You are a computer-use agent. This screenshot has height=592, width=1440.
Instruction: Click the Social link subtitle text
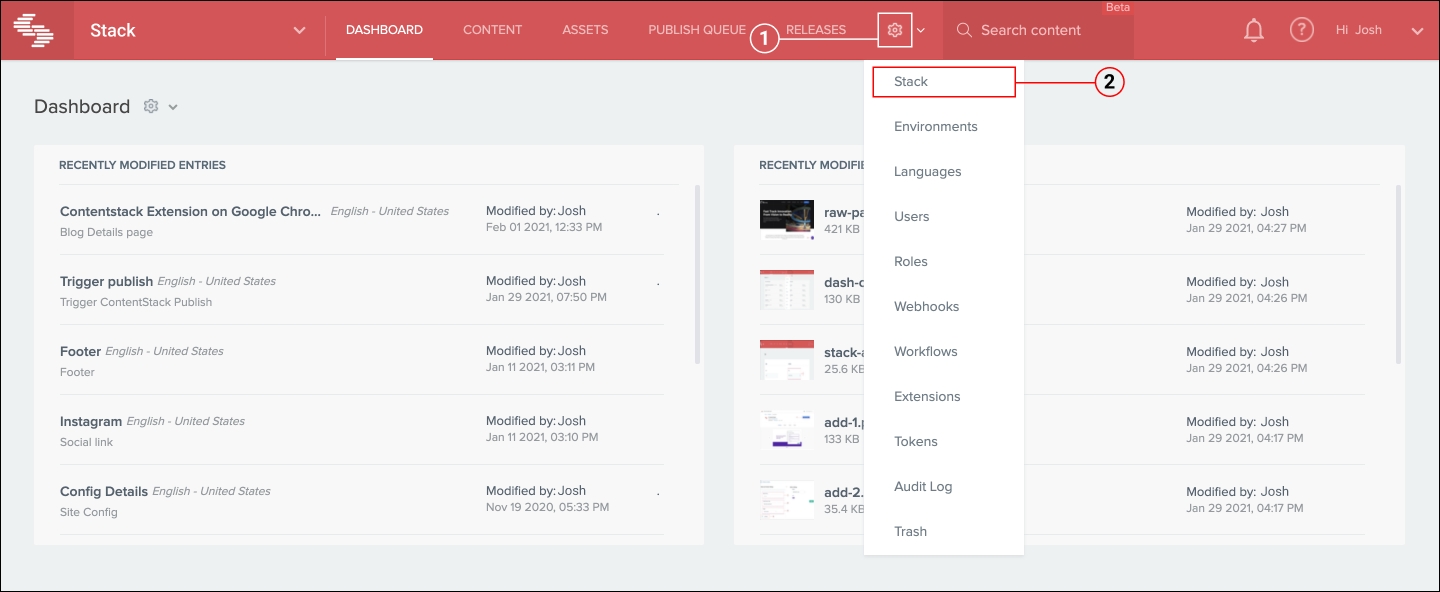pyautogui.click(x=86, y=442)
